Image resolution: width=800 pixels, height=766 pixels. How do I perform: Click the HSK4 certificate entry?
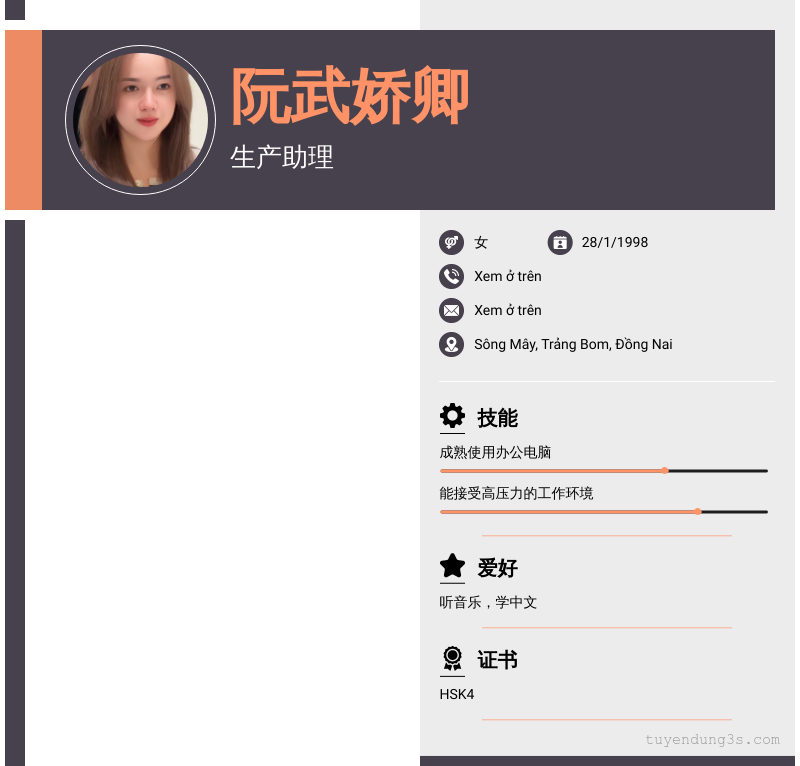[x=457, y=694]
